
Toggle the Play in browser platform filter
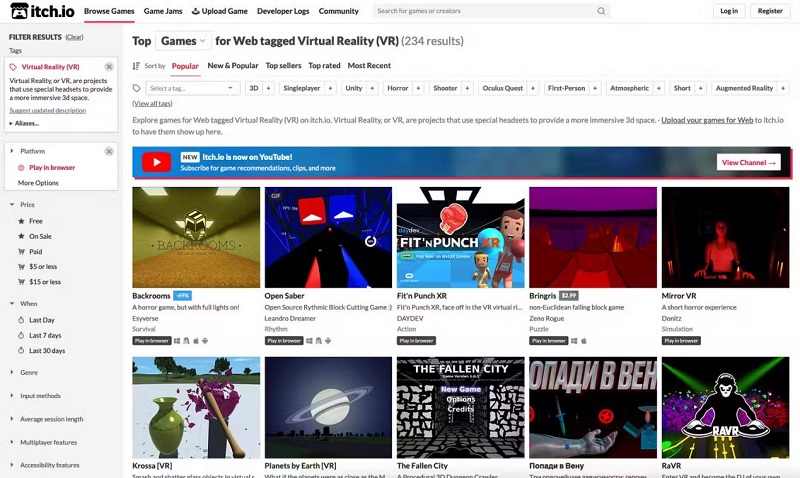(x=52, y=168)
